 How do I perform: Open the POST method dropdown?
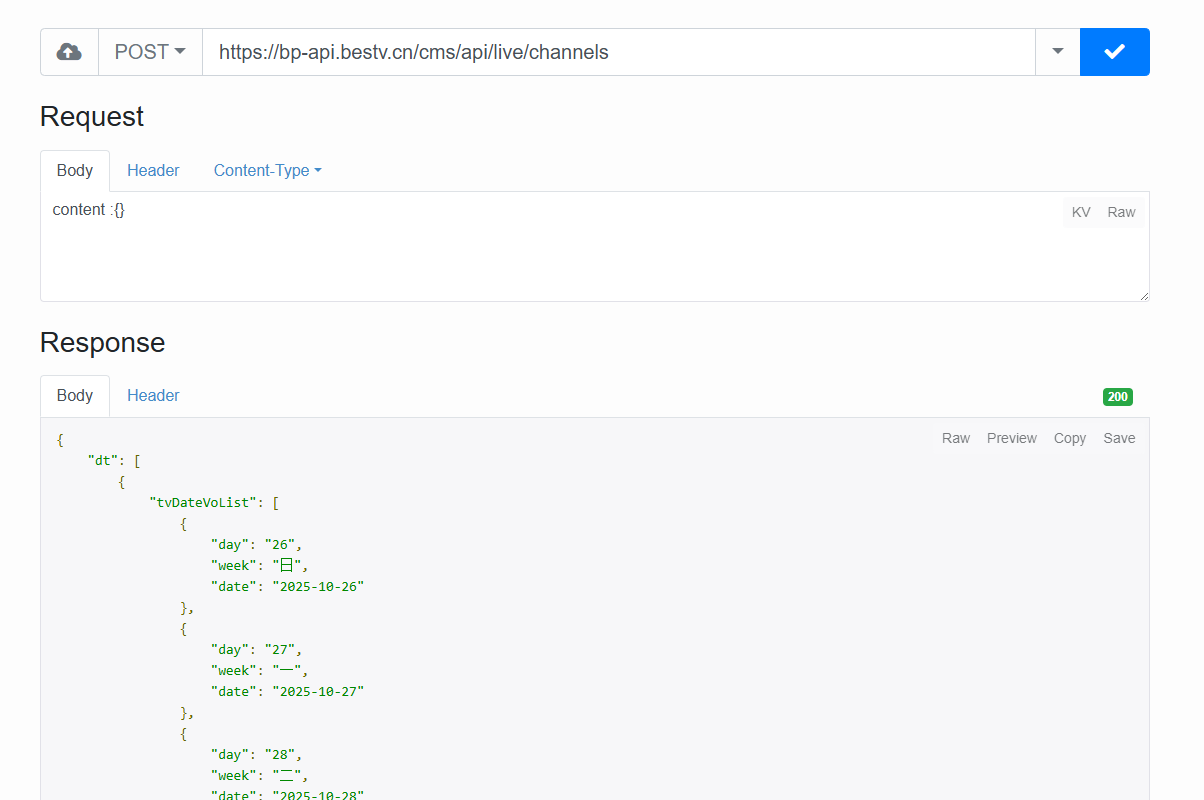click(150, 52)
